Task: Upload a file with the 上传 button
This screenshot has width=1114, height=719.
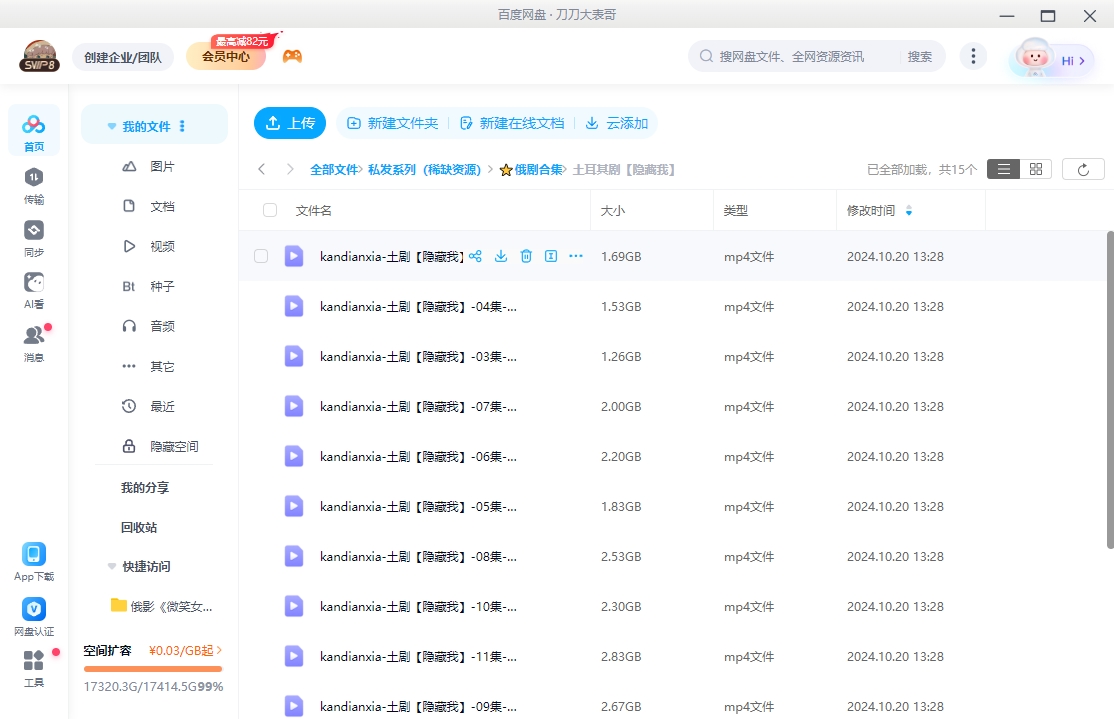Action: click(289, 123)
